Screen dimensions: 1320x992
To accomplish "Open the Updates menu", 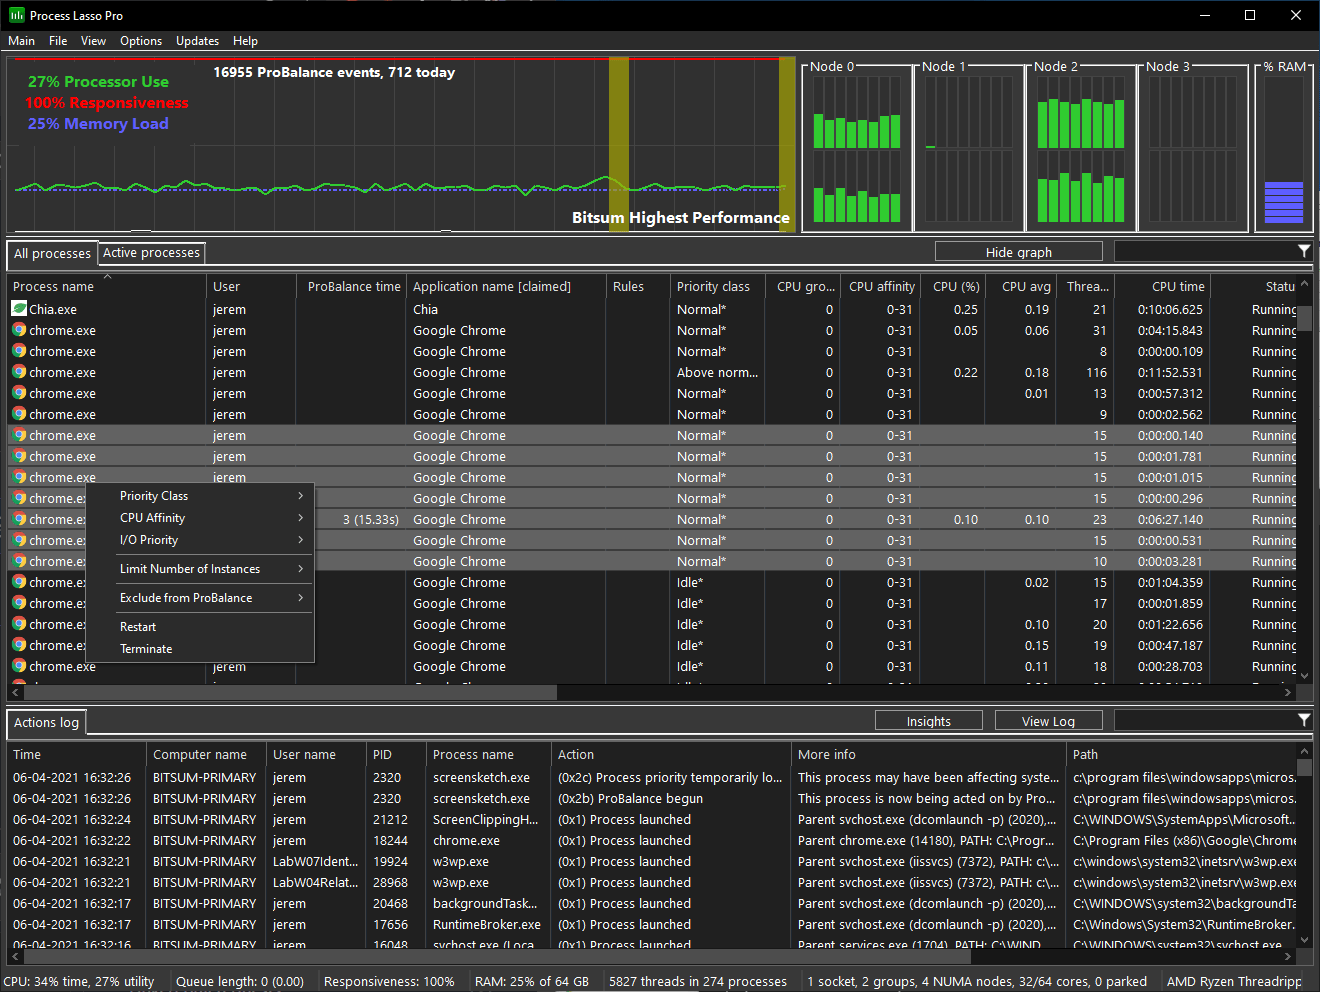I will click(197, 41).
